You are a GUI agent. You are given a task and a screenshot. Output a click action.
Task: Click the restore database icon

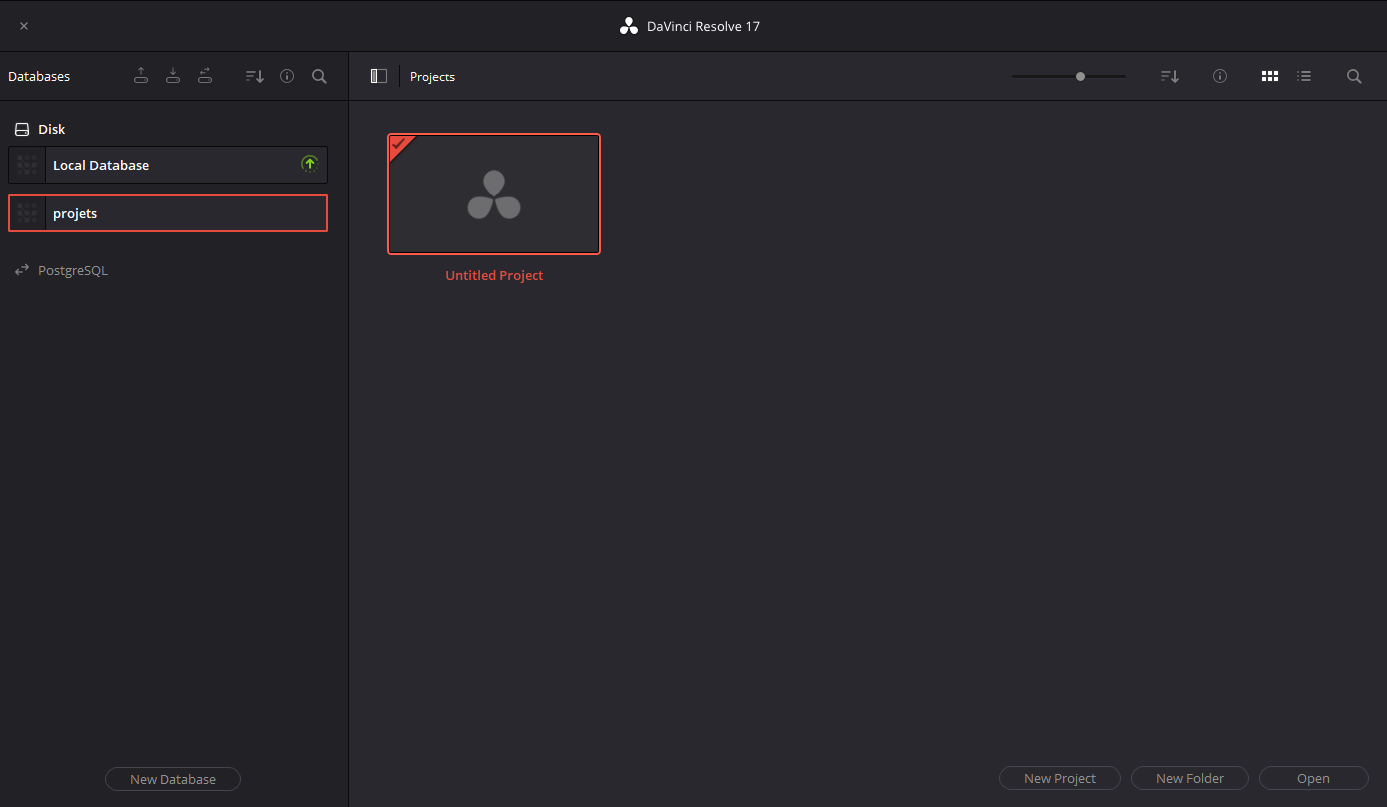pyautogui.click(x=173, y=76)
